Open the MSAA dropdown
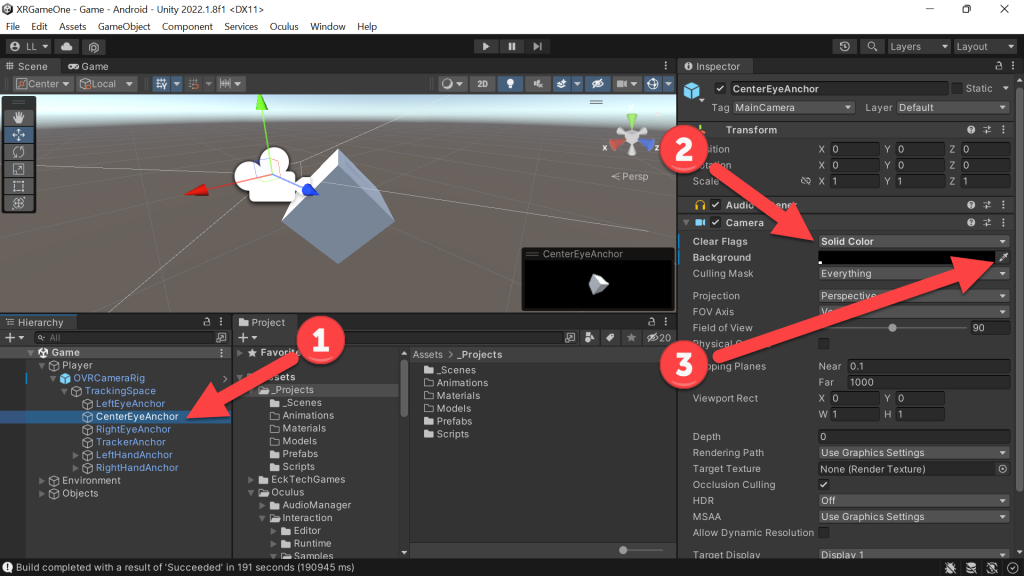Image resolution: width=1024 pixels, height=576 pixels. [x=914, y=517]
